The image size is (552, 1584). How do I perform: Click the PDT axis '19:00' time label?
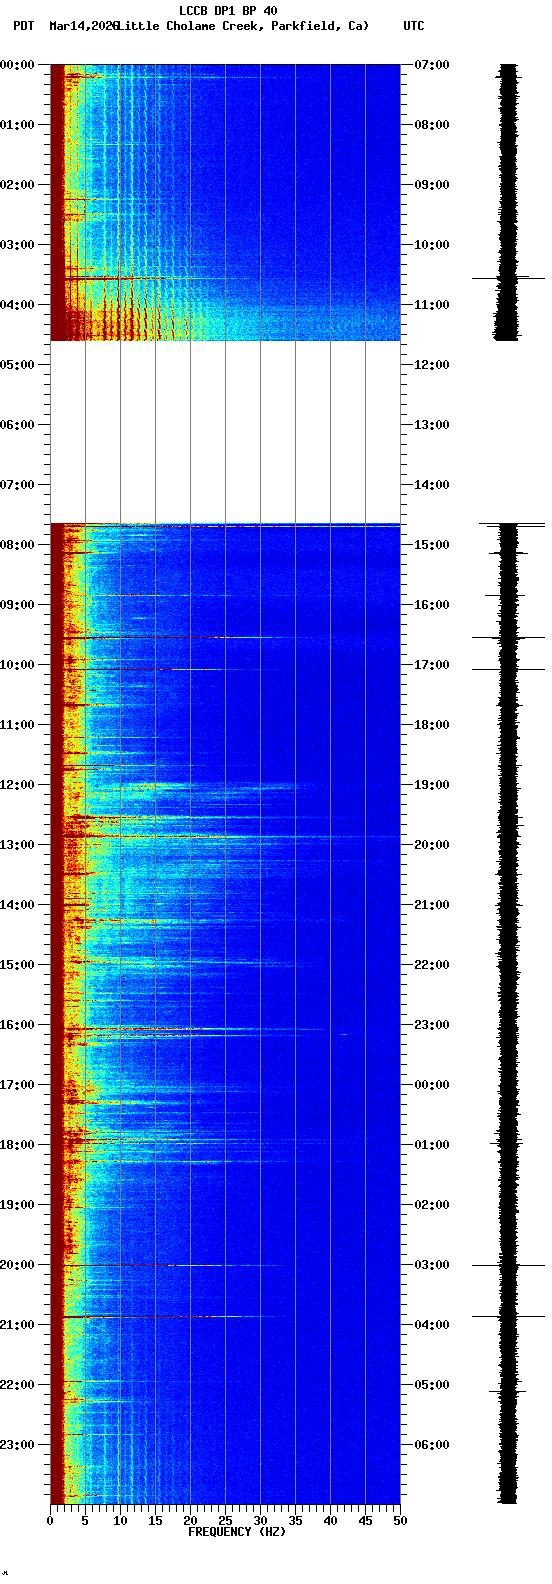17,1205
